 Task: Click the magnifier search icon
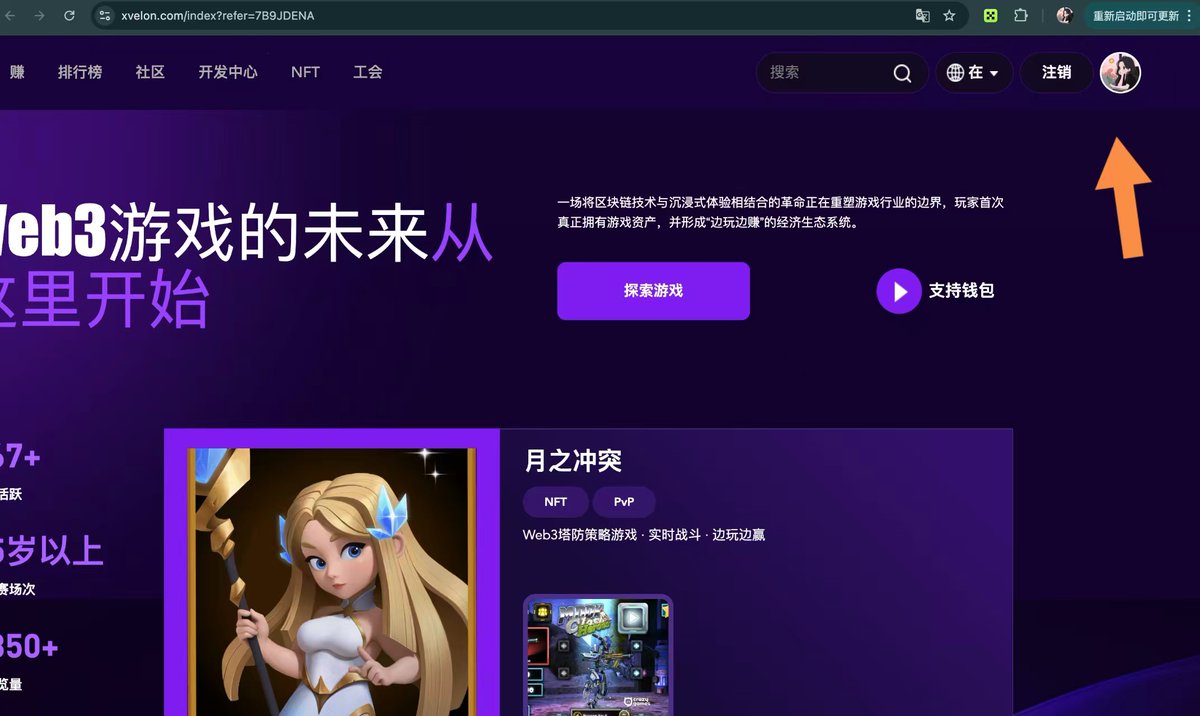902,73
